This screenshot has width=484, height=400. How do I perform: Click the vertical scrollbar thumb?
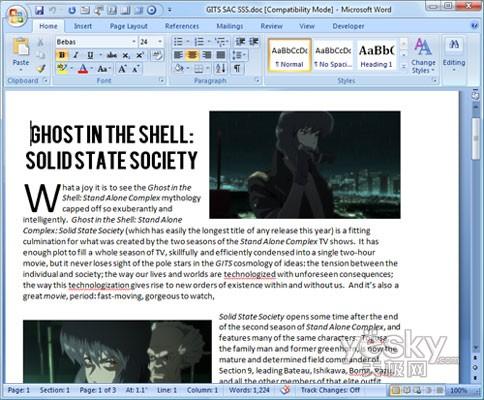[475, 138]
